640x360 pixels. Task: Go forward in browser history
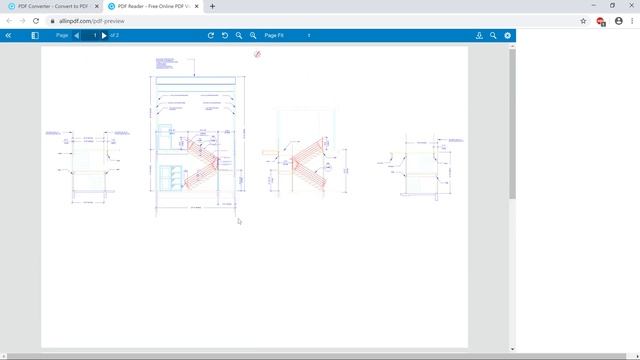[x=22, y=21]
